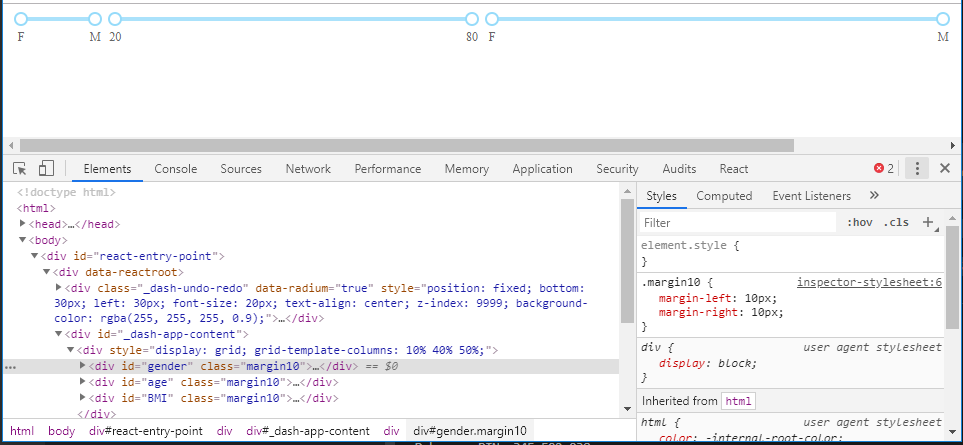
Task: Collapse the body element node
Action: coord(23,240)
